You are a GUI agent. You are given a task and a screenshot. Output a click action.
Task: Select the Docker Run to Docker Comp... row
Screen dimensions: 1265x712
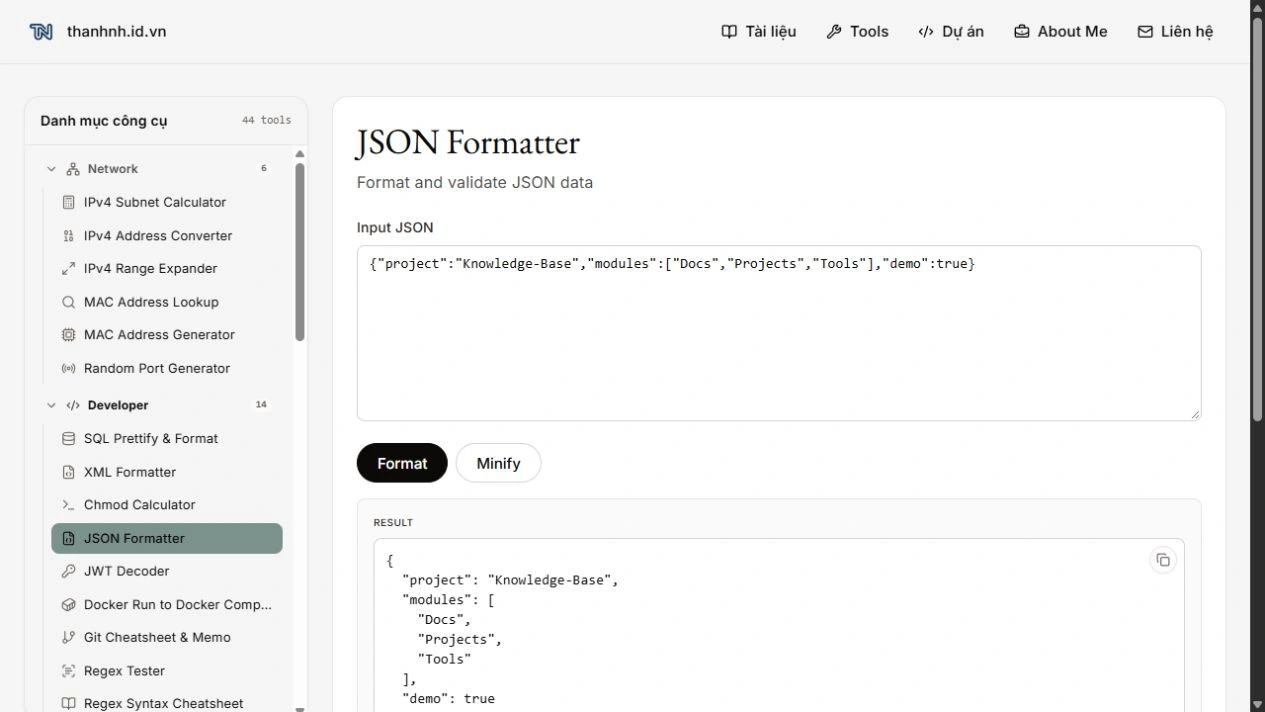click(x=167, y=605)
